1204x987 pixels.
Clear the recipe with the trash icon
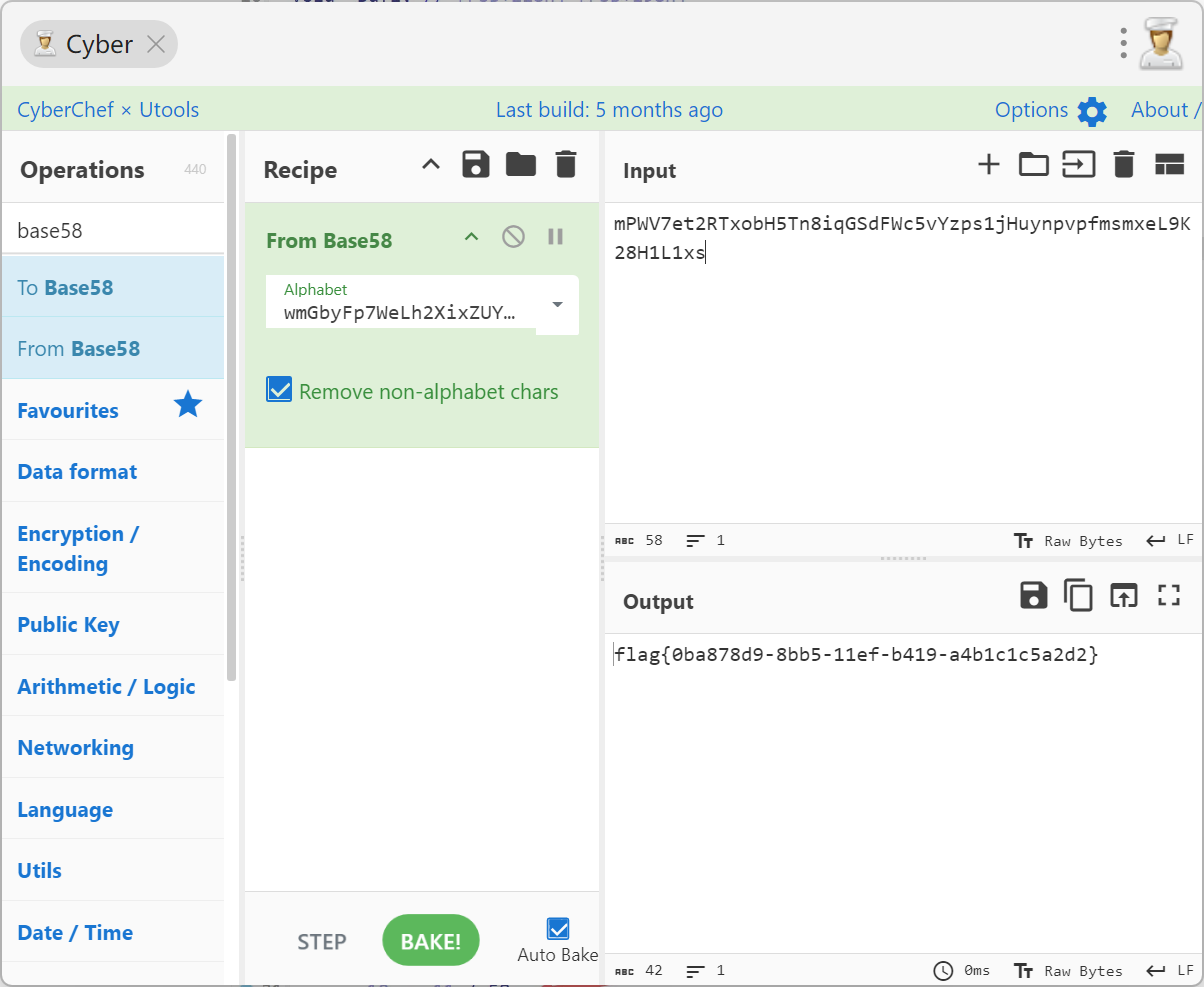click(566, 164)
